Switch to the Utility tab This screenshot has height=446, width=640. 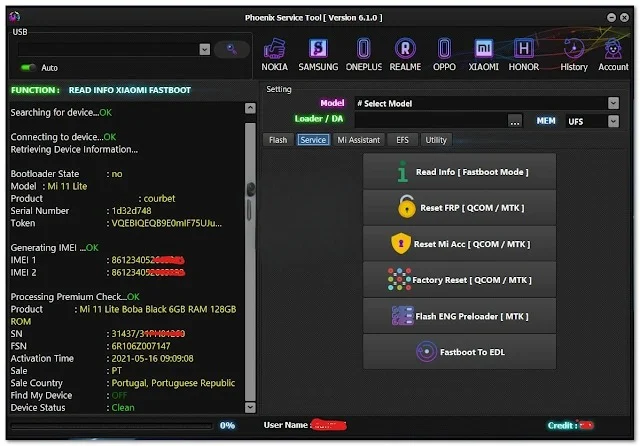tap(436, 140)
